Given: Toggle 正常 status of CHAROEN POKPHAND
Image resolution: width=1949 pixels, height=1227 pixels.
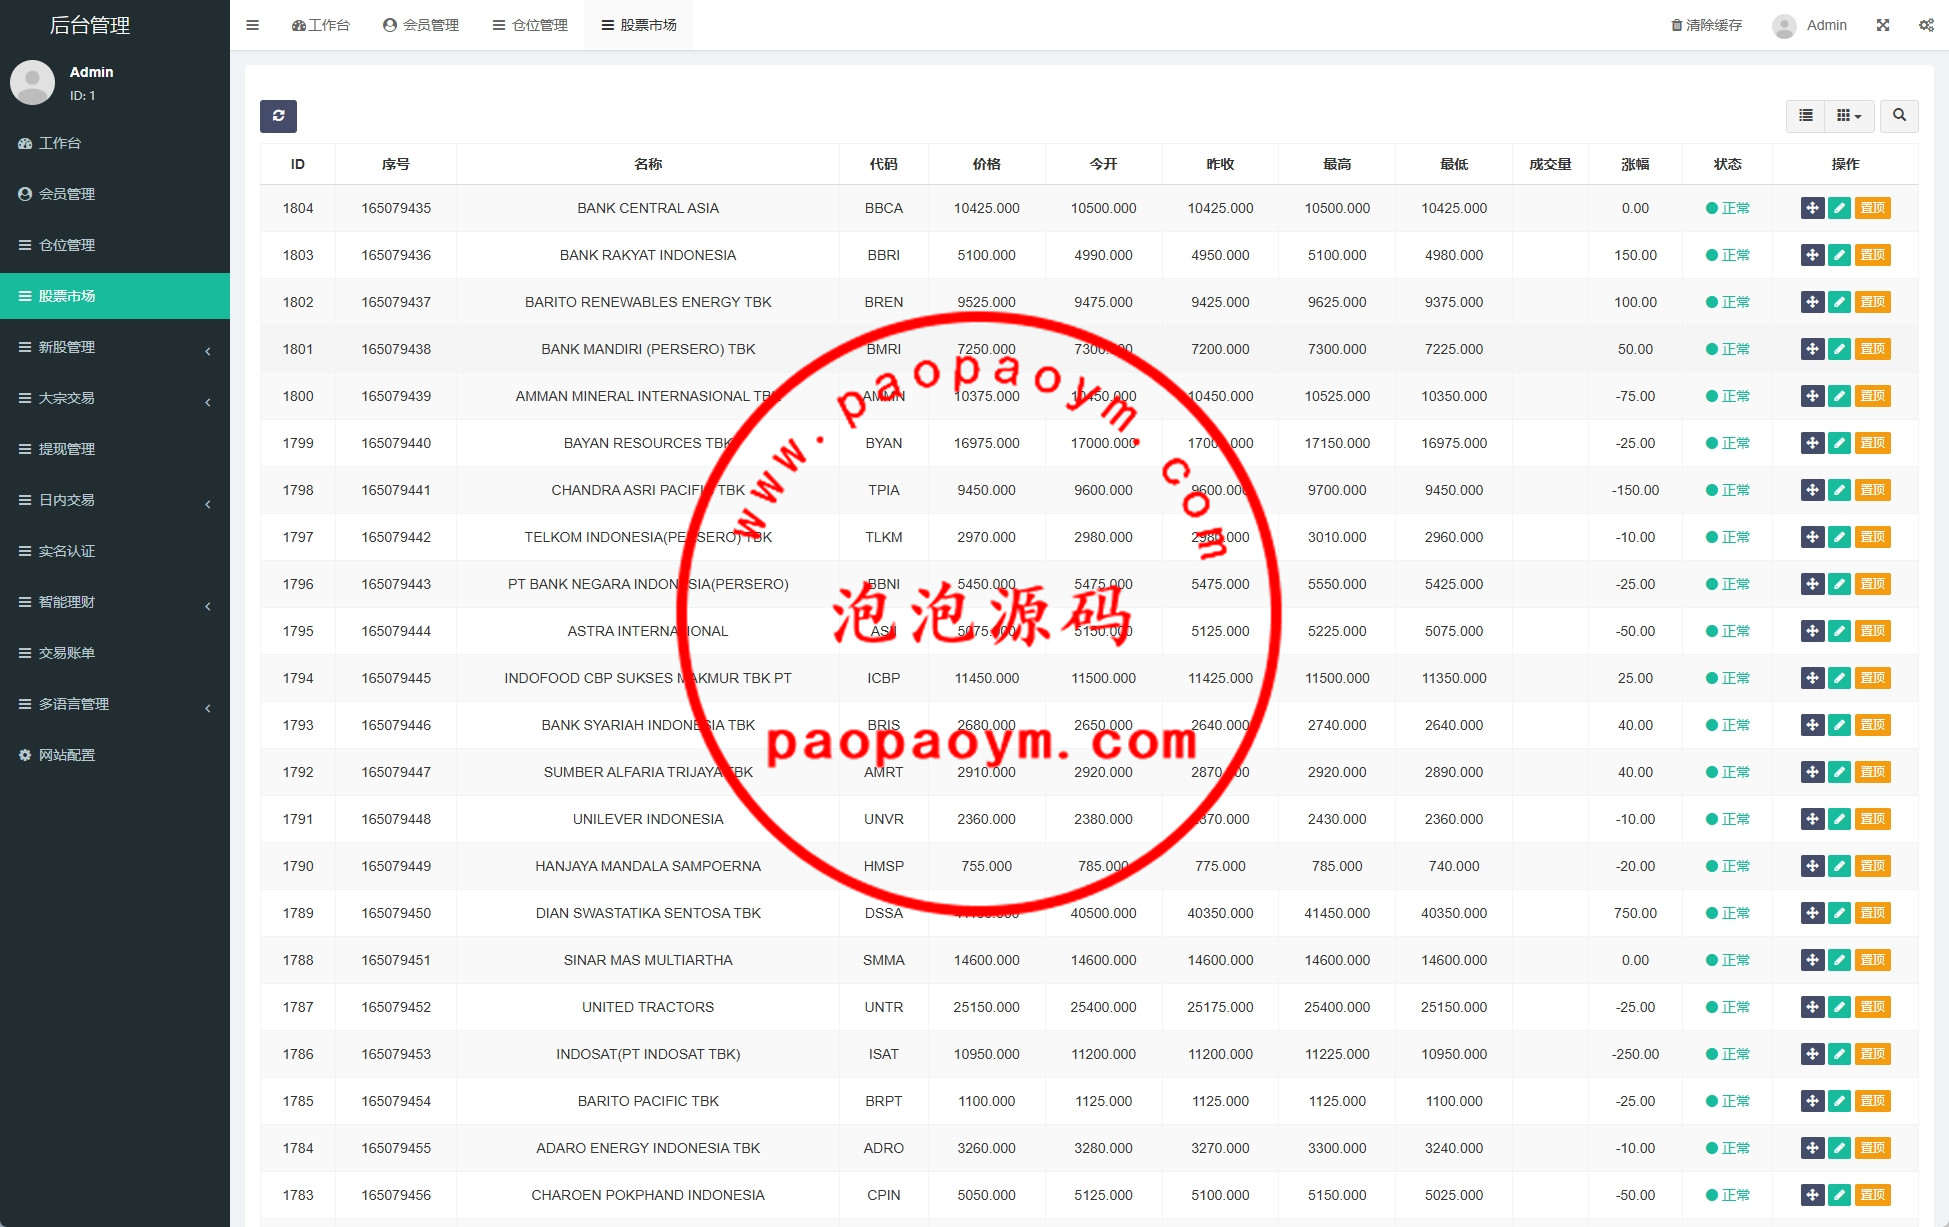Looking at the screenshot, I should 1728,1195.
